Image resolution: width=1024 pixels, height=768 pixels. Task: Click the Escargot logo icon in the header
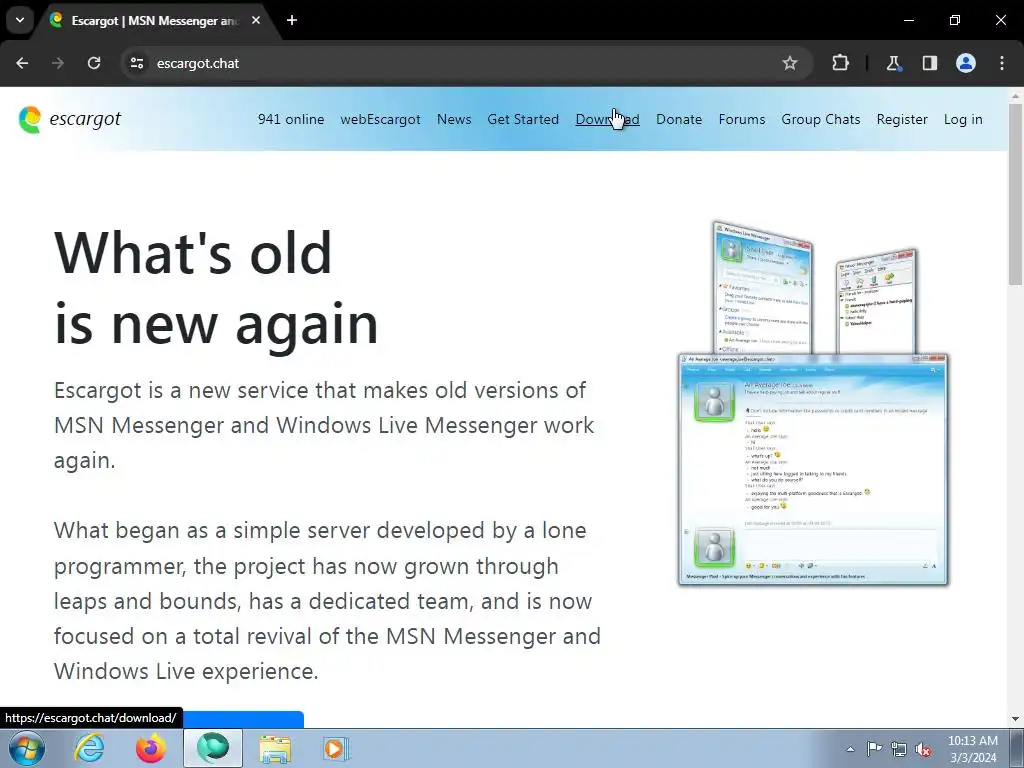click(30, 120)
